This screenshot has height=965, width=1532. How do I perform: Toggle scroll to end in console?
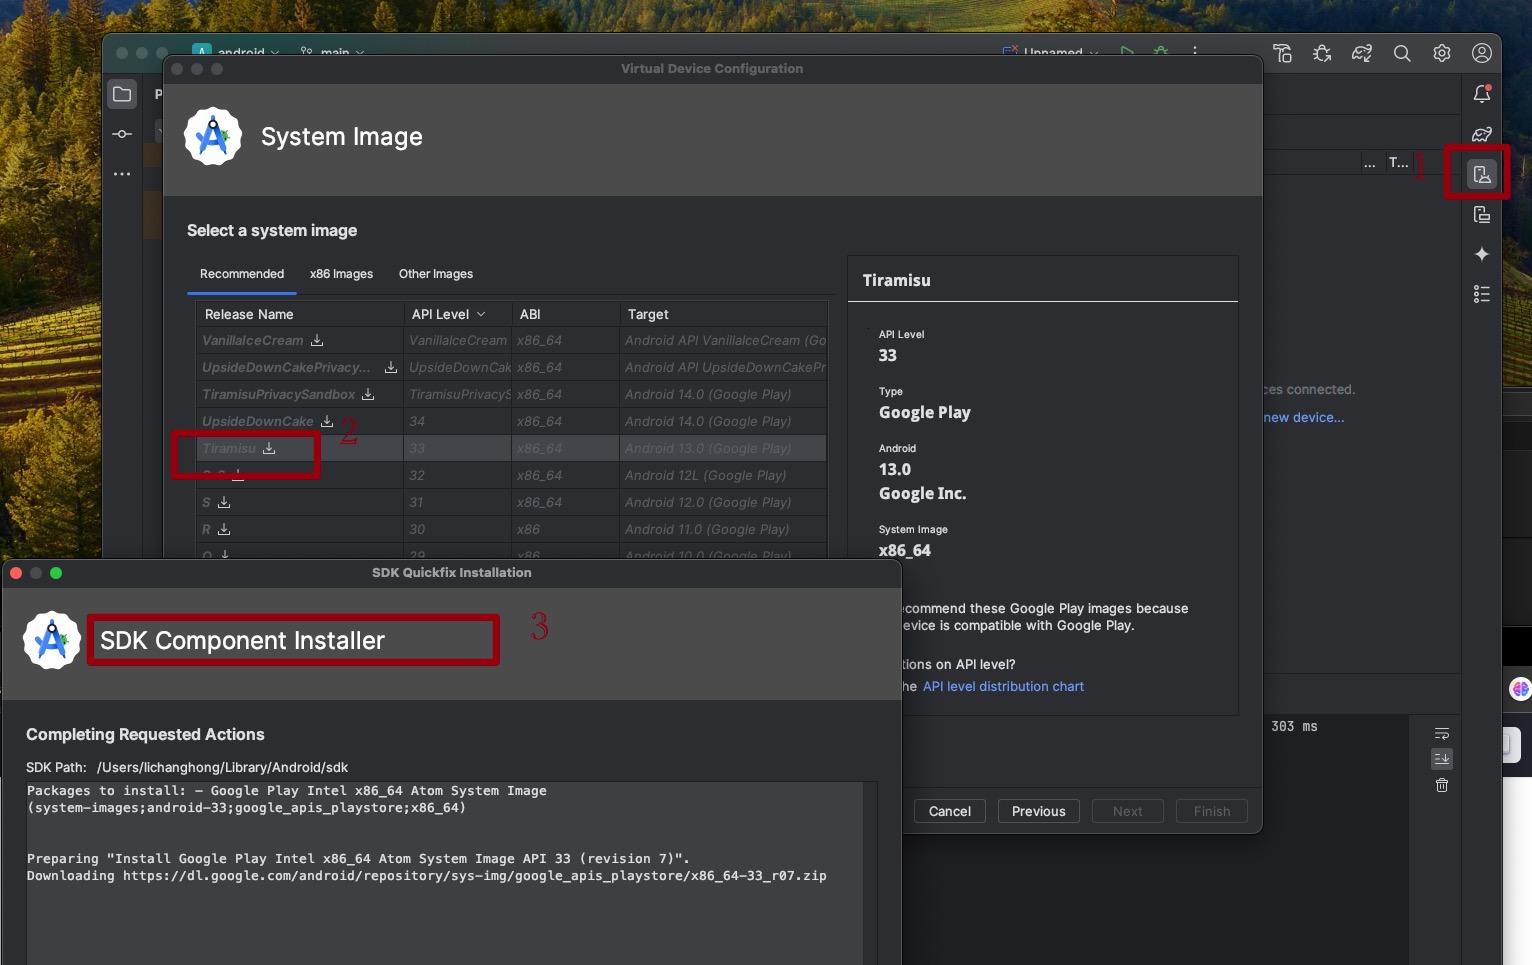[x=1441, y=759]
